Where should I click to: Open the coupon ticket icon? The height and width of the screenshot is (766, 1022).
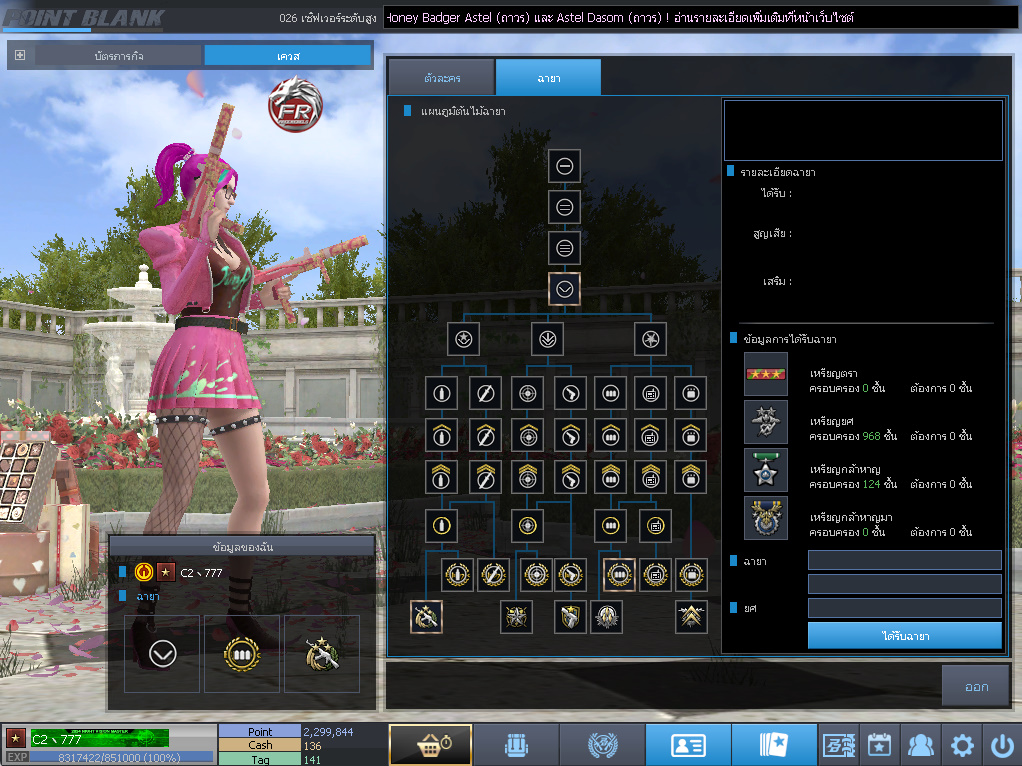coord(838,745)
